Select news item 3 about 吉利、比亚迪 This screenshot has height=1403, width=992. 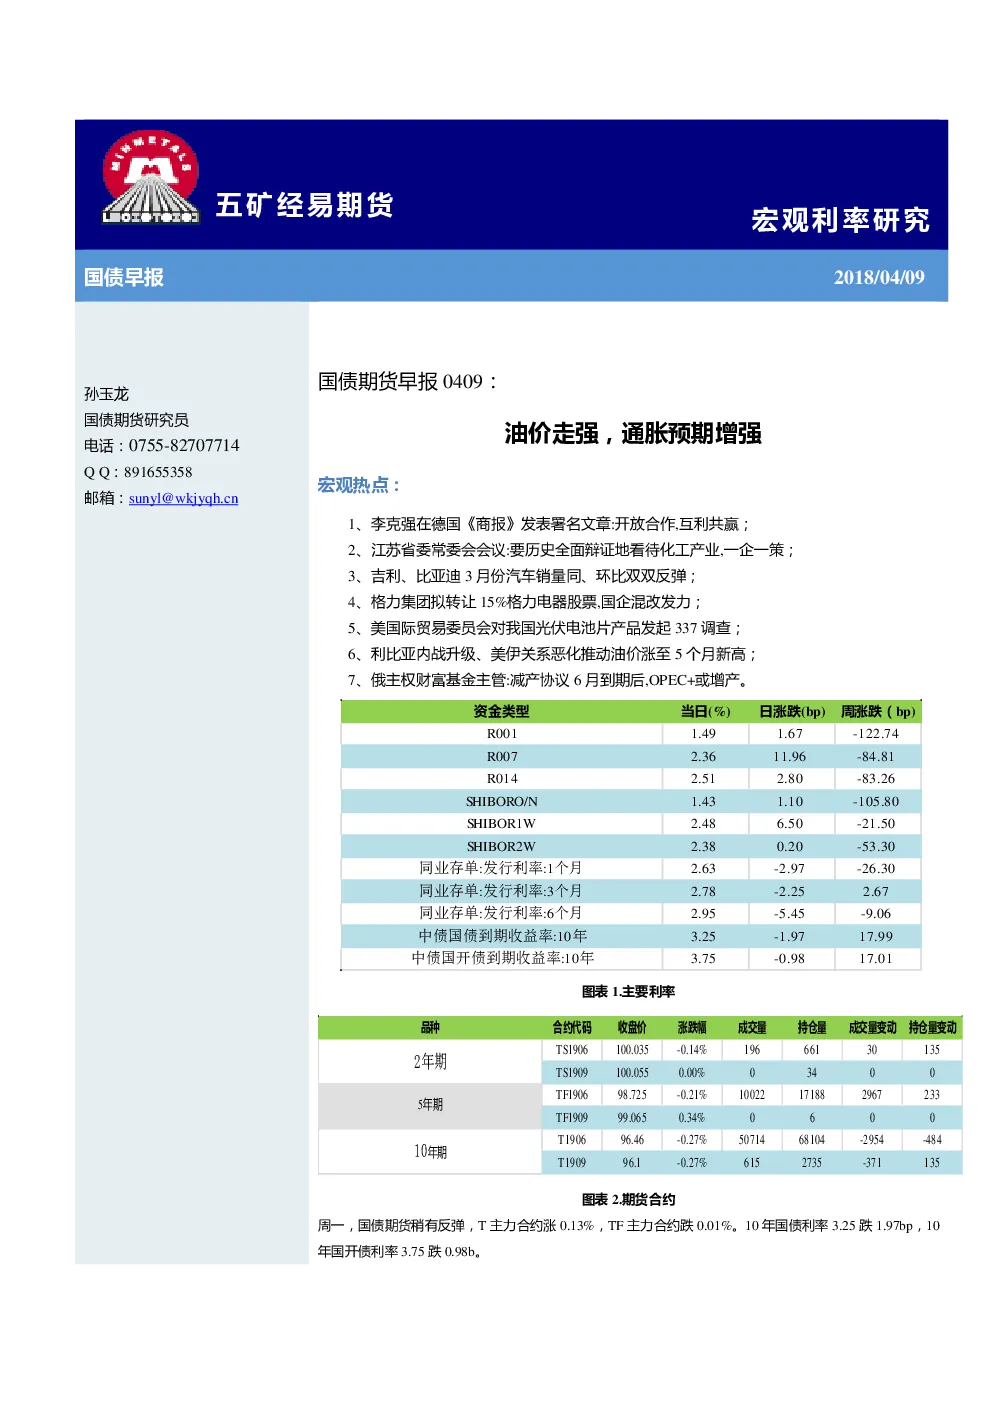coord(521,576)
